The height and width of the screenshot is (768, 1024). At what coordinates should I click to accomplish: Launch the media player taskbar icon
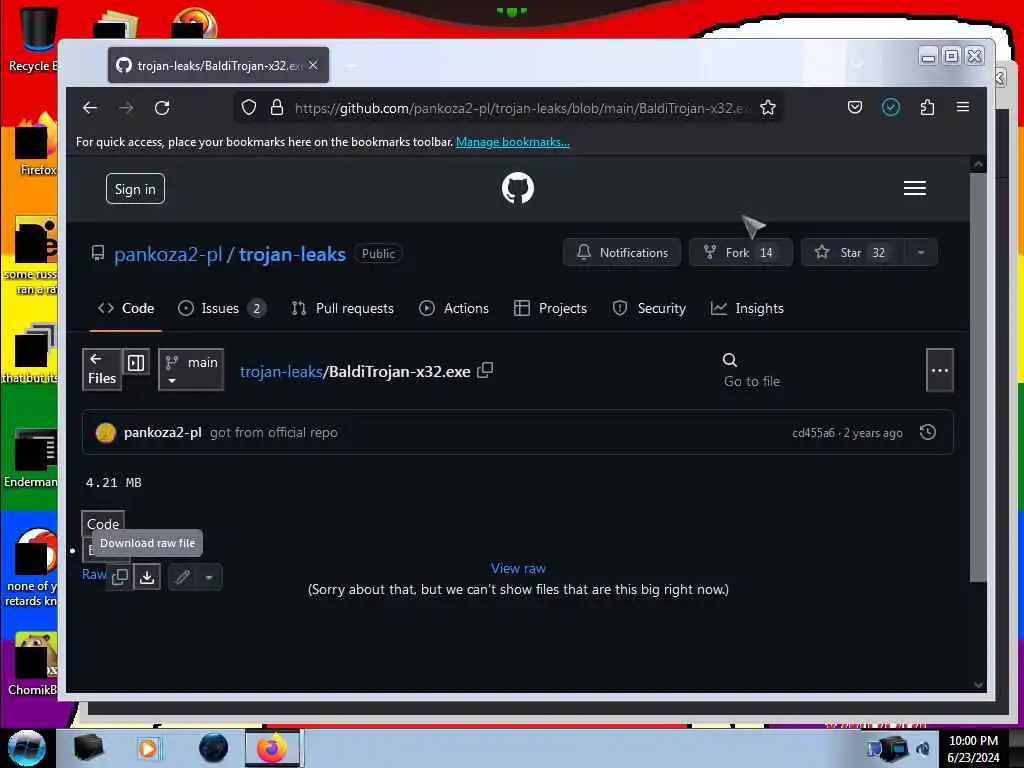pos(148,748)
